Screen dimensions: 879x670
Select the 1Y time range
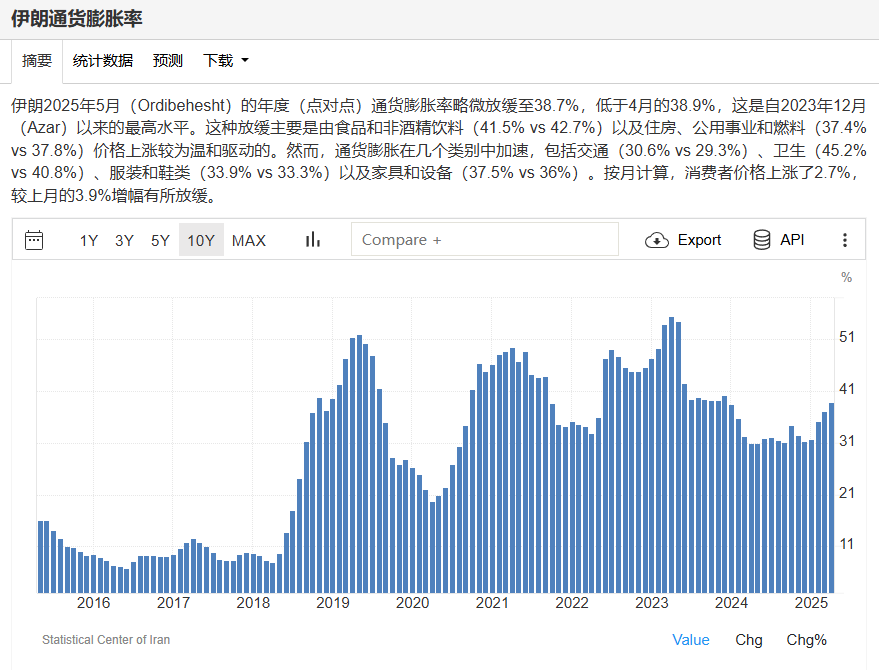pos(89,240)
